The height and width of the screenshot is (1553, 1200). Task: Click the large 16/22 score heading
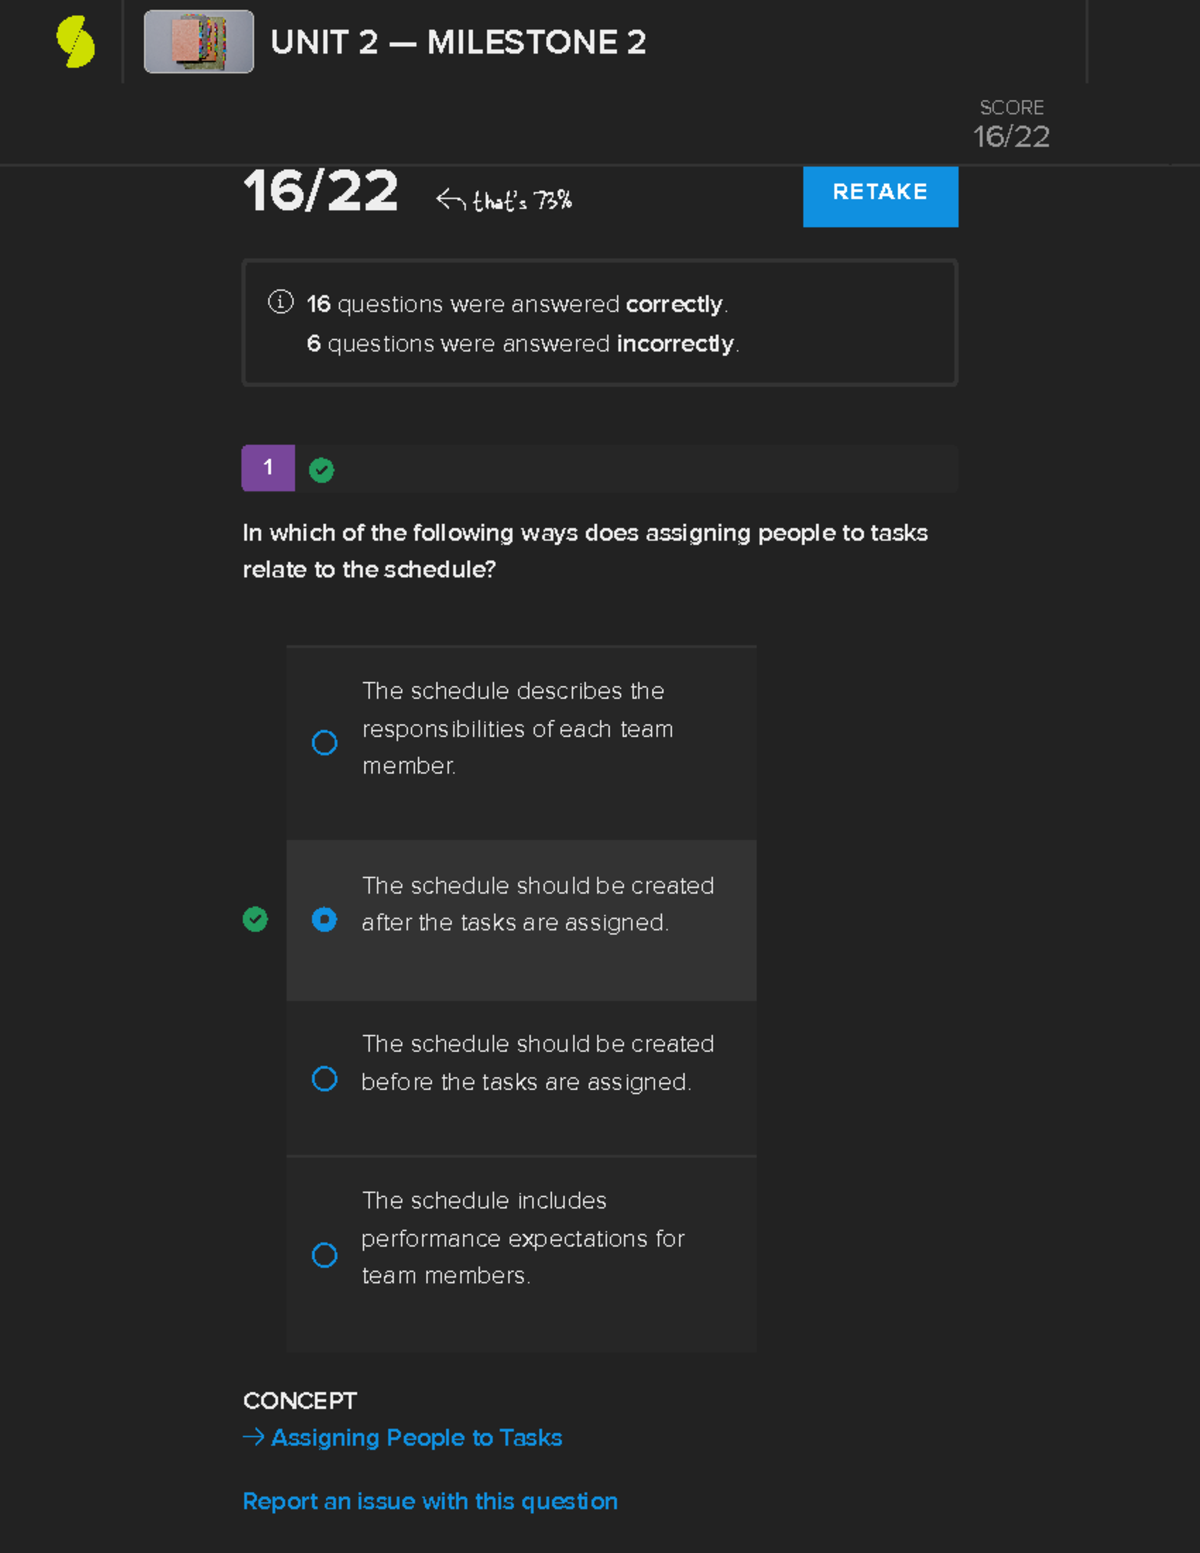pyautogui.click(x=321, y=191)
